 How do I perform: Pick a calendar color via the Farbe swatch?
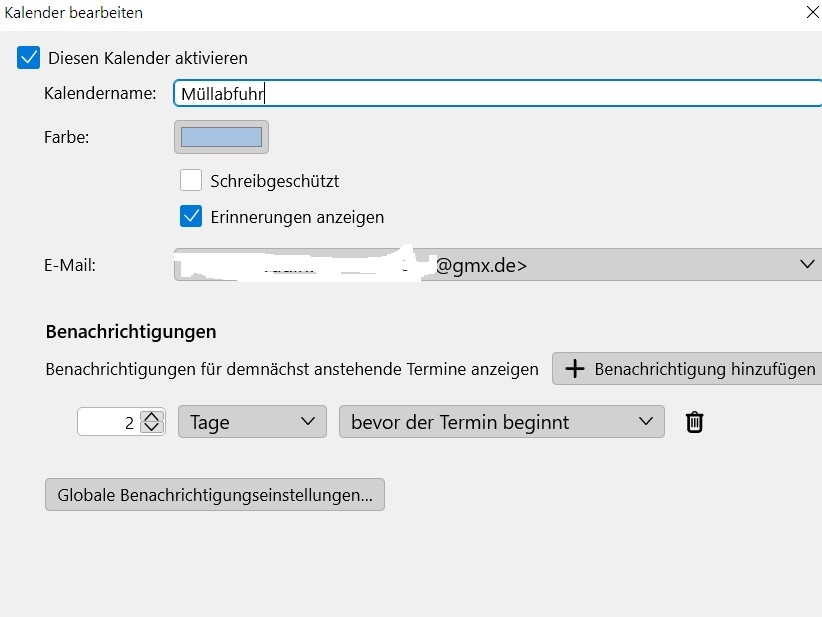coord(221,137)
